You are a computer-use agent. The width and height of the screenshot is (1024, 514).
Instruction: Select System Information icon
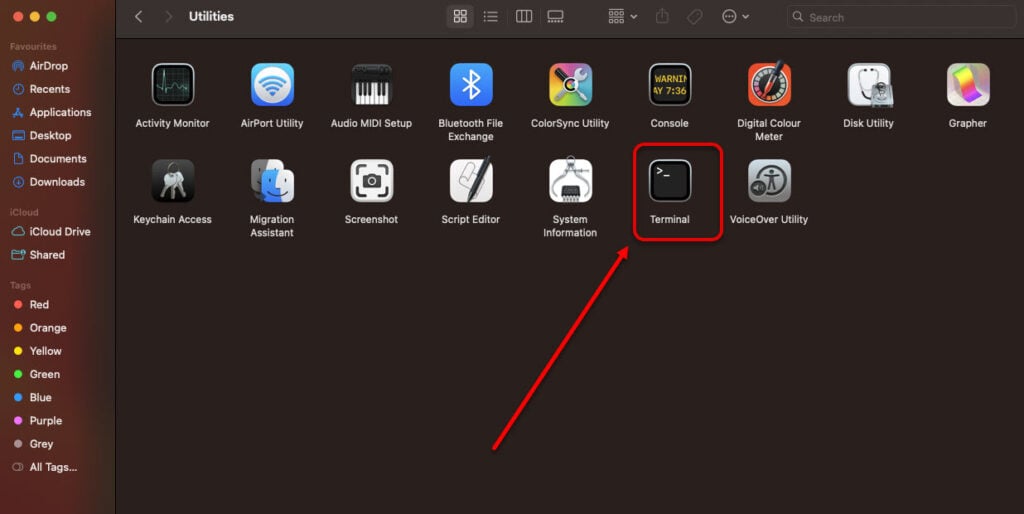pos(570,180)
